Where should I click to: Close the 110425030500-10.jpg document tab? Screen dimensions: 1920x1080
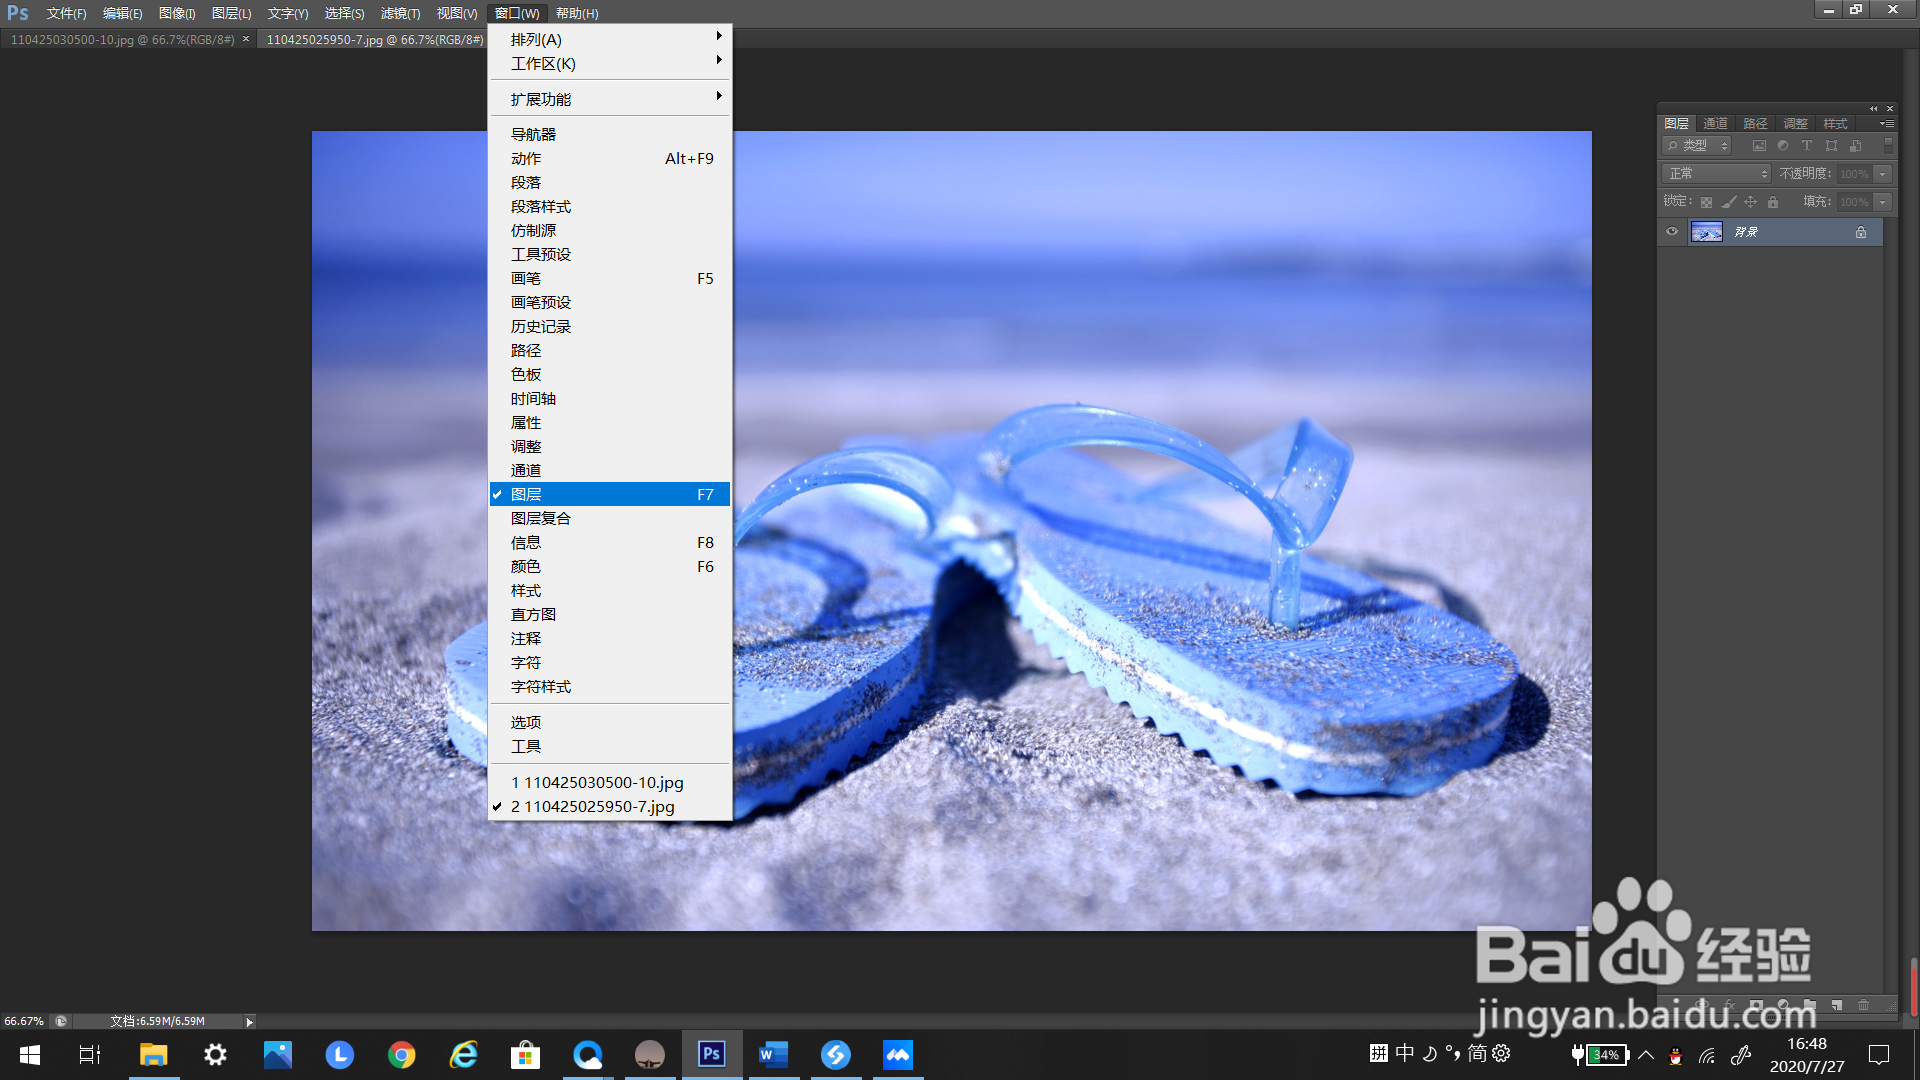(246, 39)
